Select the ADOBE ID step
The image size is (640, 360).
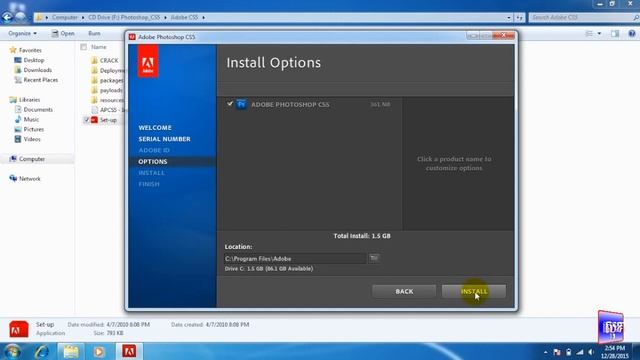[x=154, y=150]
